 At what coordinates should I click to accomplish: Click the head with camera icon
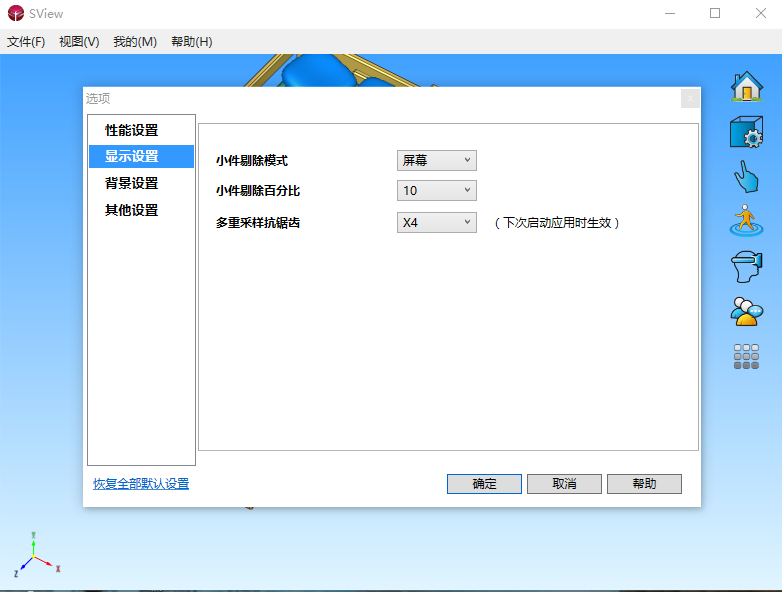pyautogui.click(x=746, y=266)
